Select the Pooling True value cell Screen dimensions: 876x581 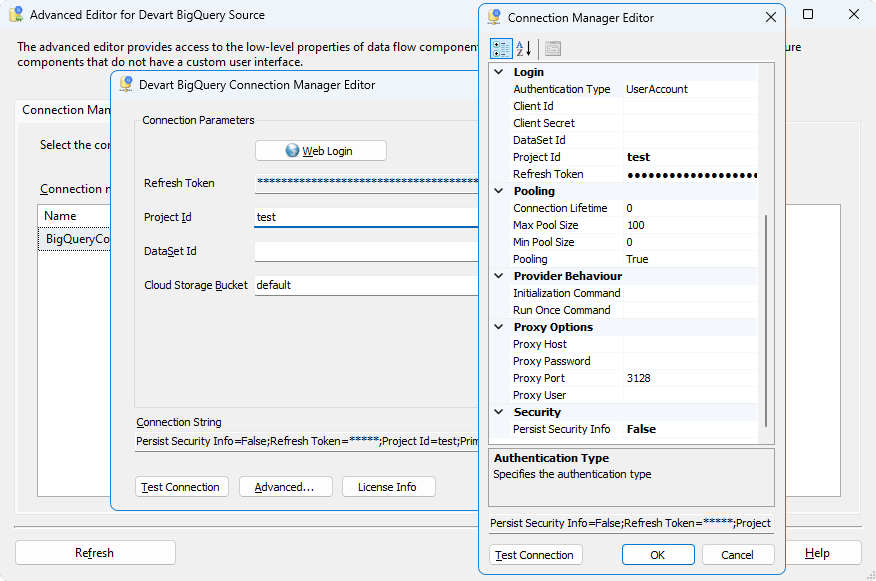click(x=690, y=259)
